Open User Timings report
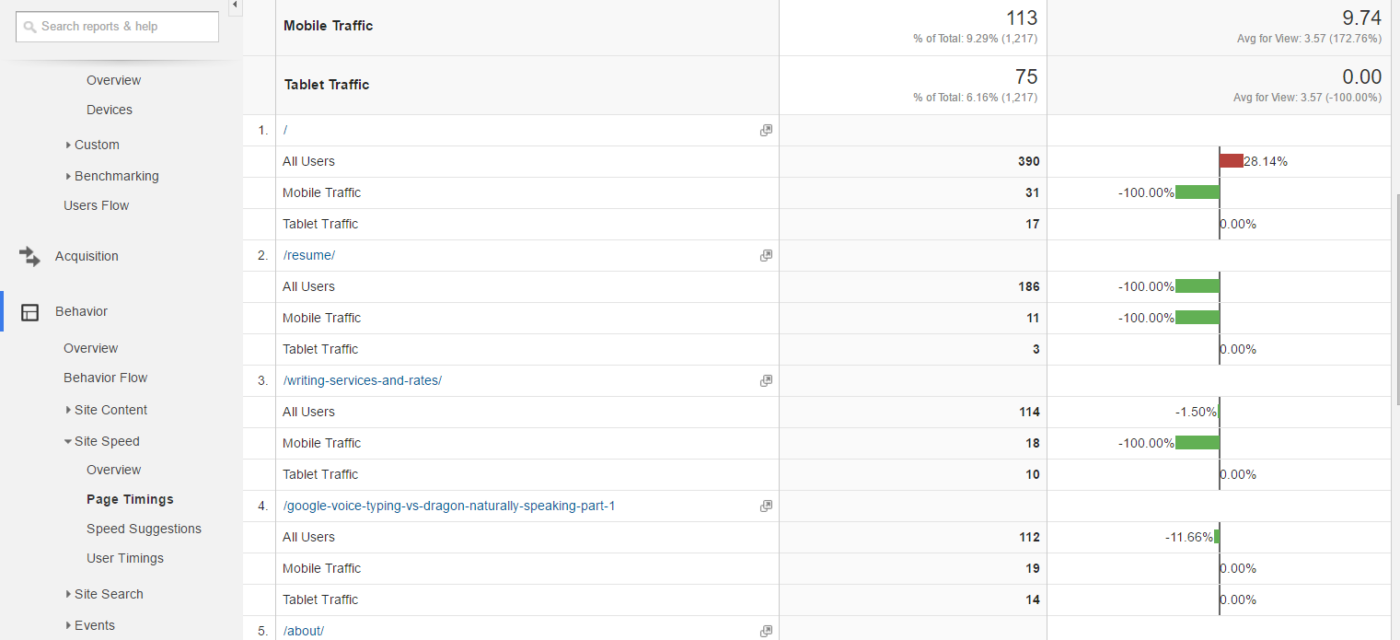 pos(125,558)
